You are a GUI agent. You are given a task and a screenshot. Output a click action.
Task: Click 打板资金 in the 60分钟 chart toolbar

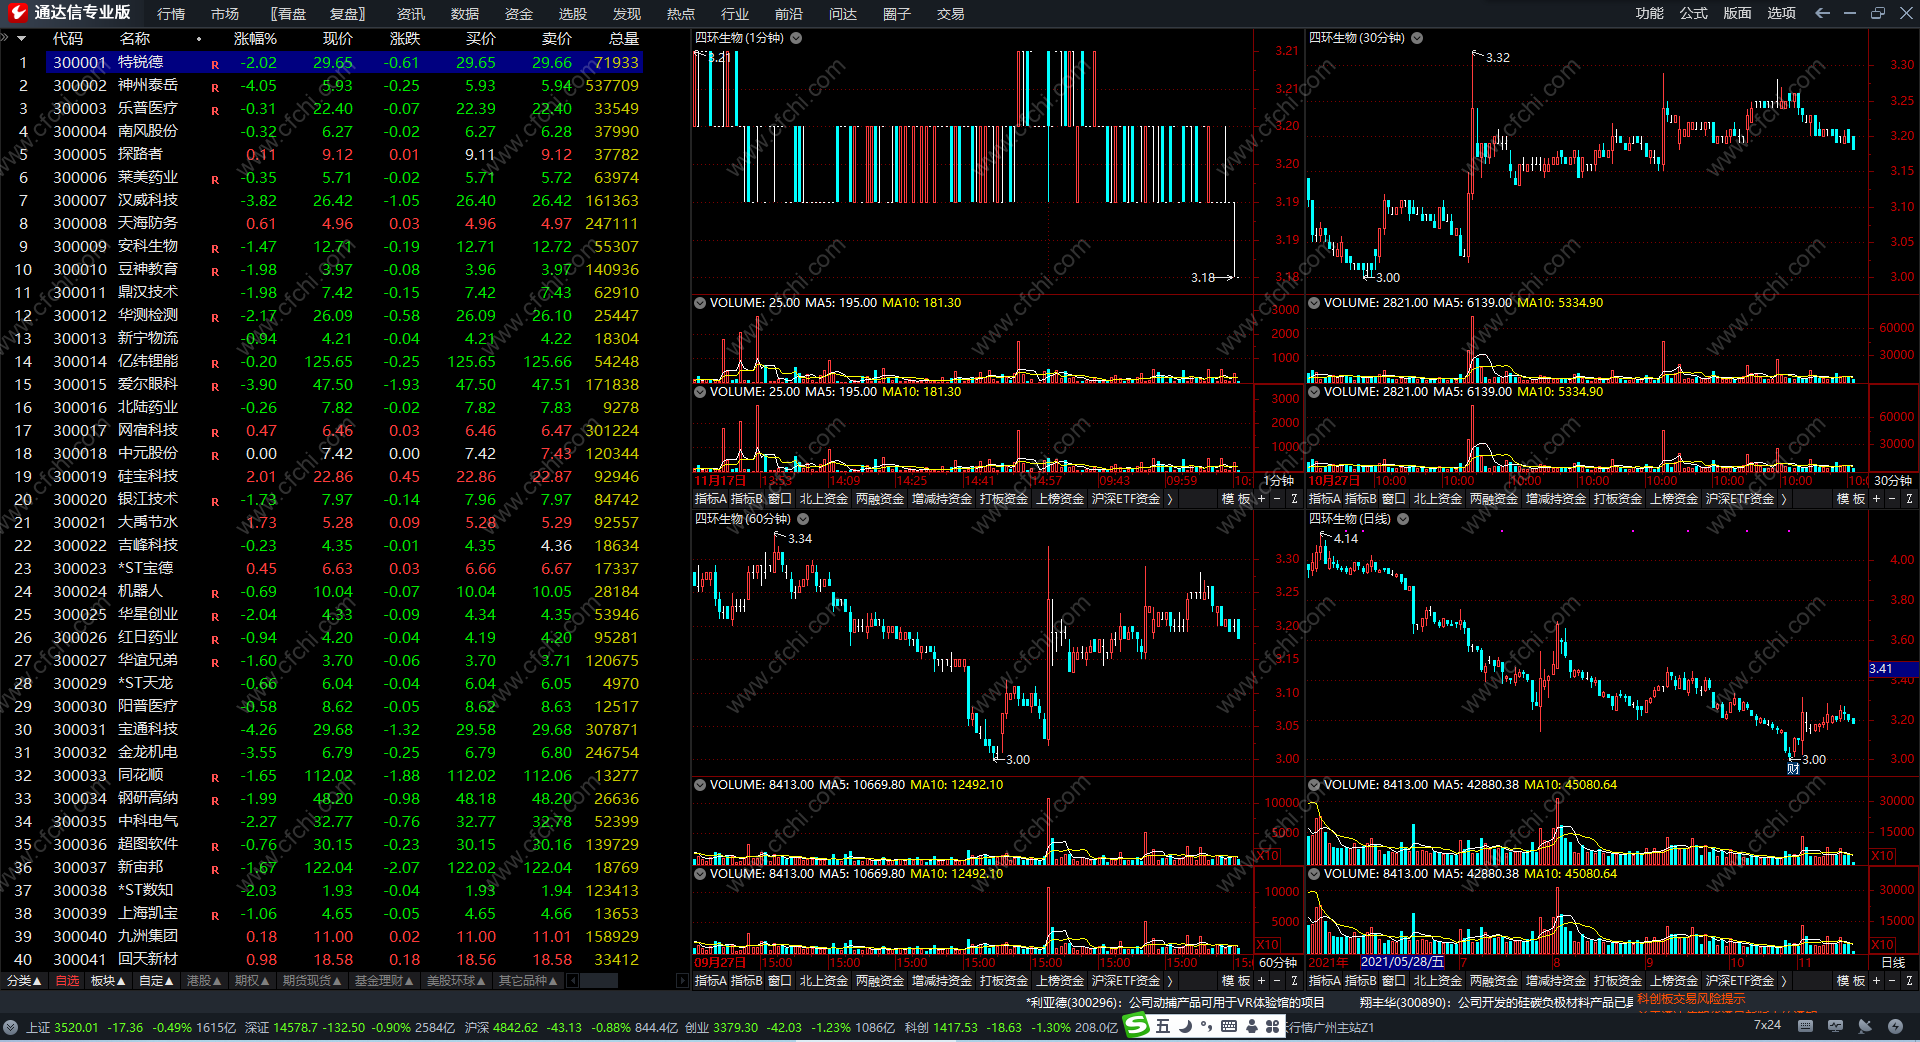coord(1004,980)
